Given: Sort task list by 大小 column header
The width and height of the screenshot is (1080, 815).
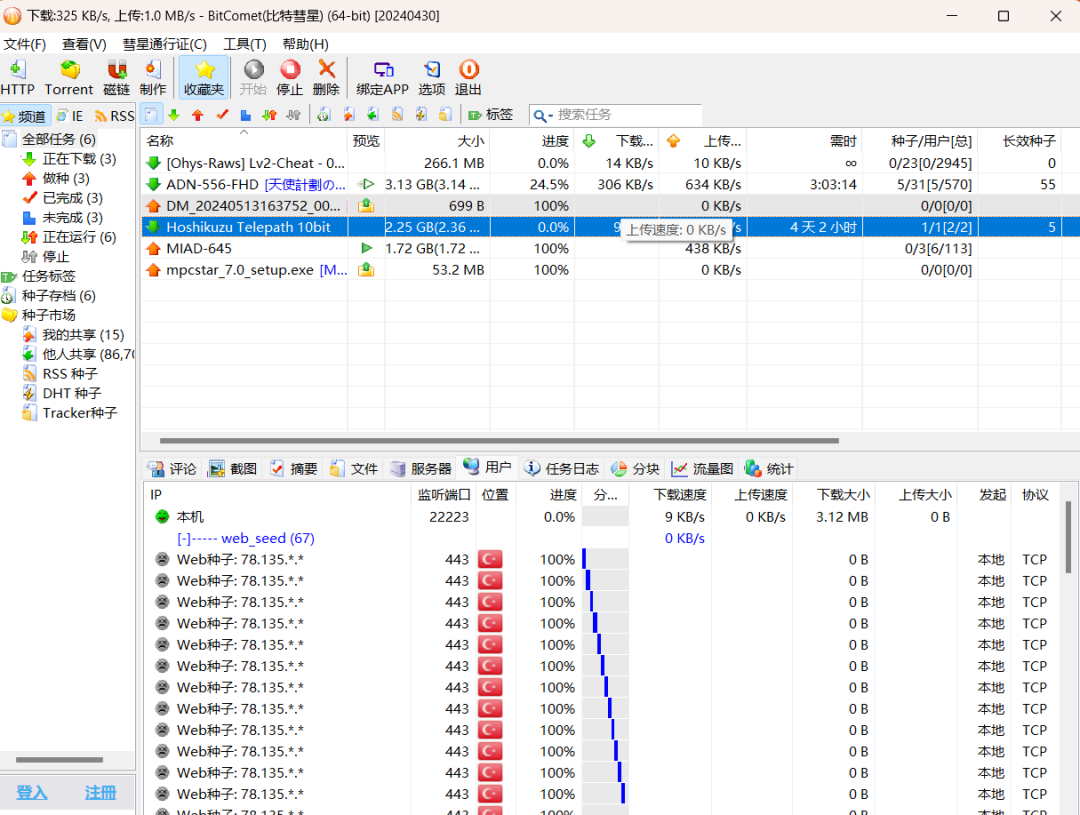Looking at the screenshot, I should point(437,141).
